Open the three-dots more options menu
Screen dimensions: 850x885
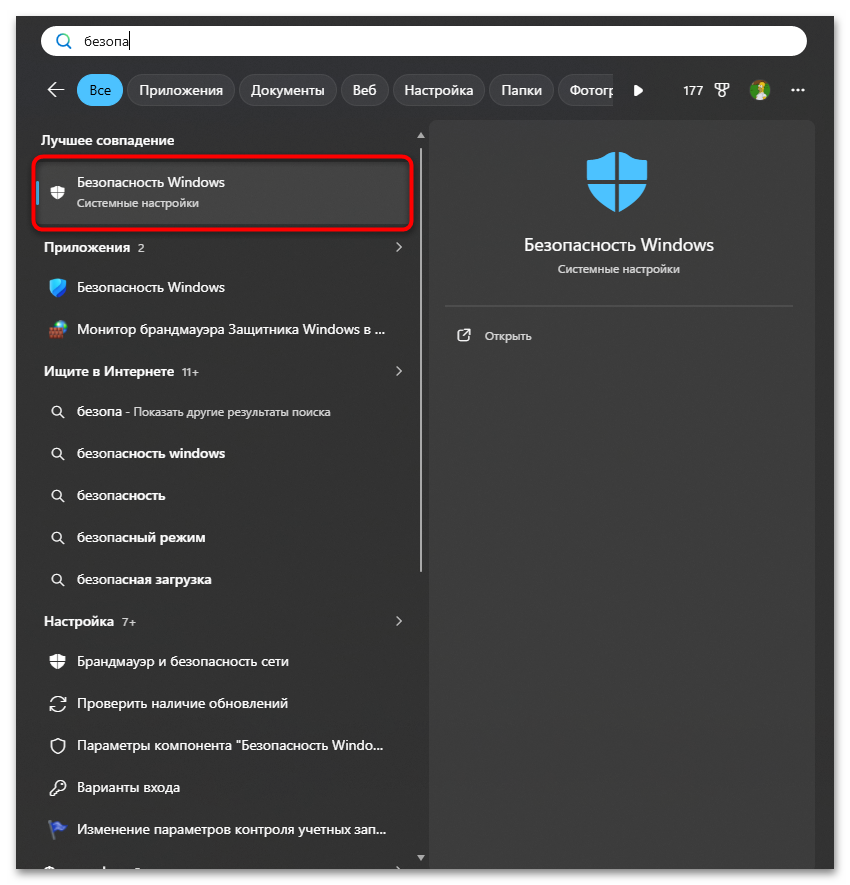[x=798, y=90]
